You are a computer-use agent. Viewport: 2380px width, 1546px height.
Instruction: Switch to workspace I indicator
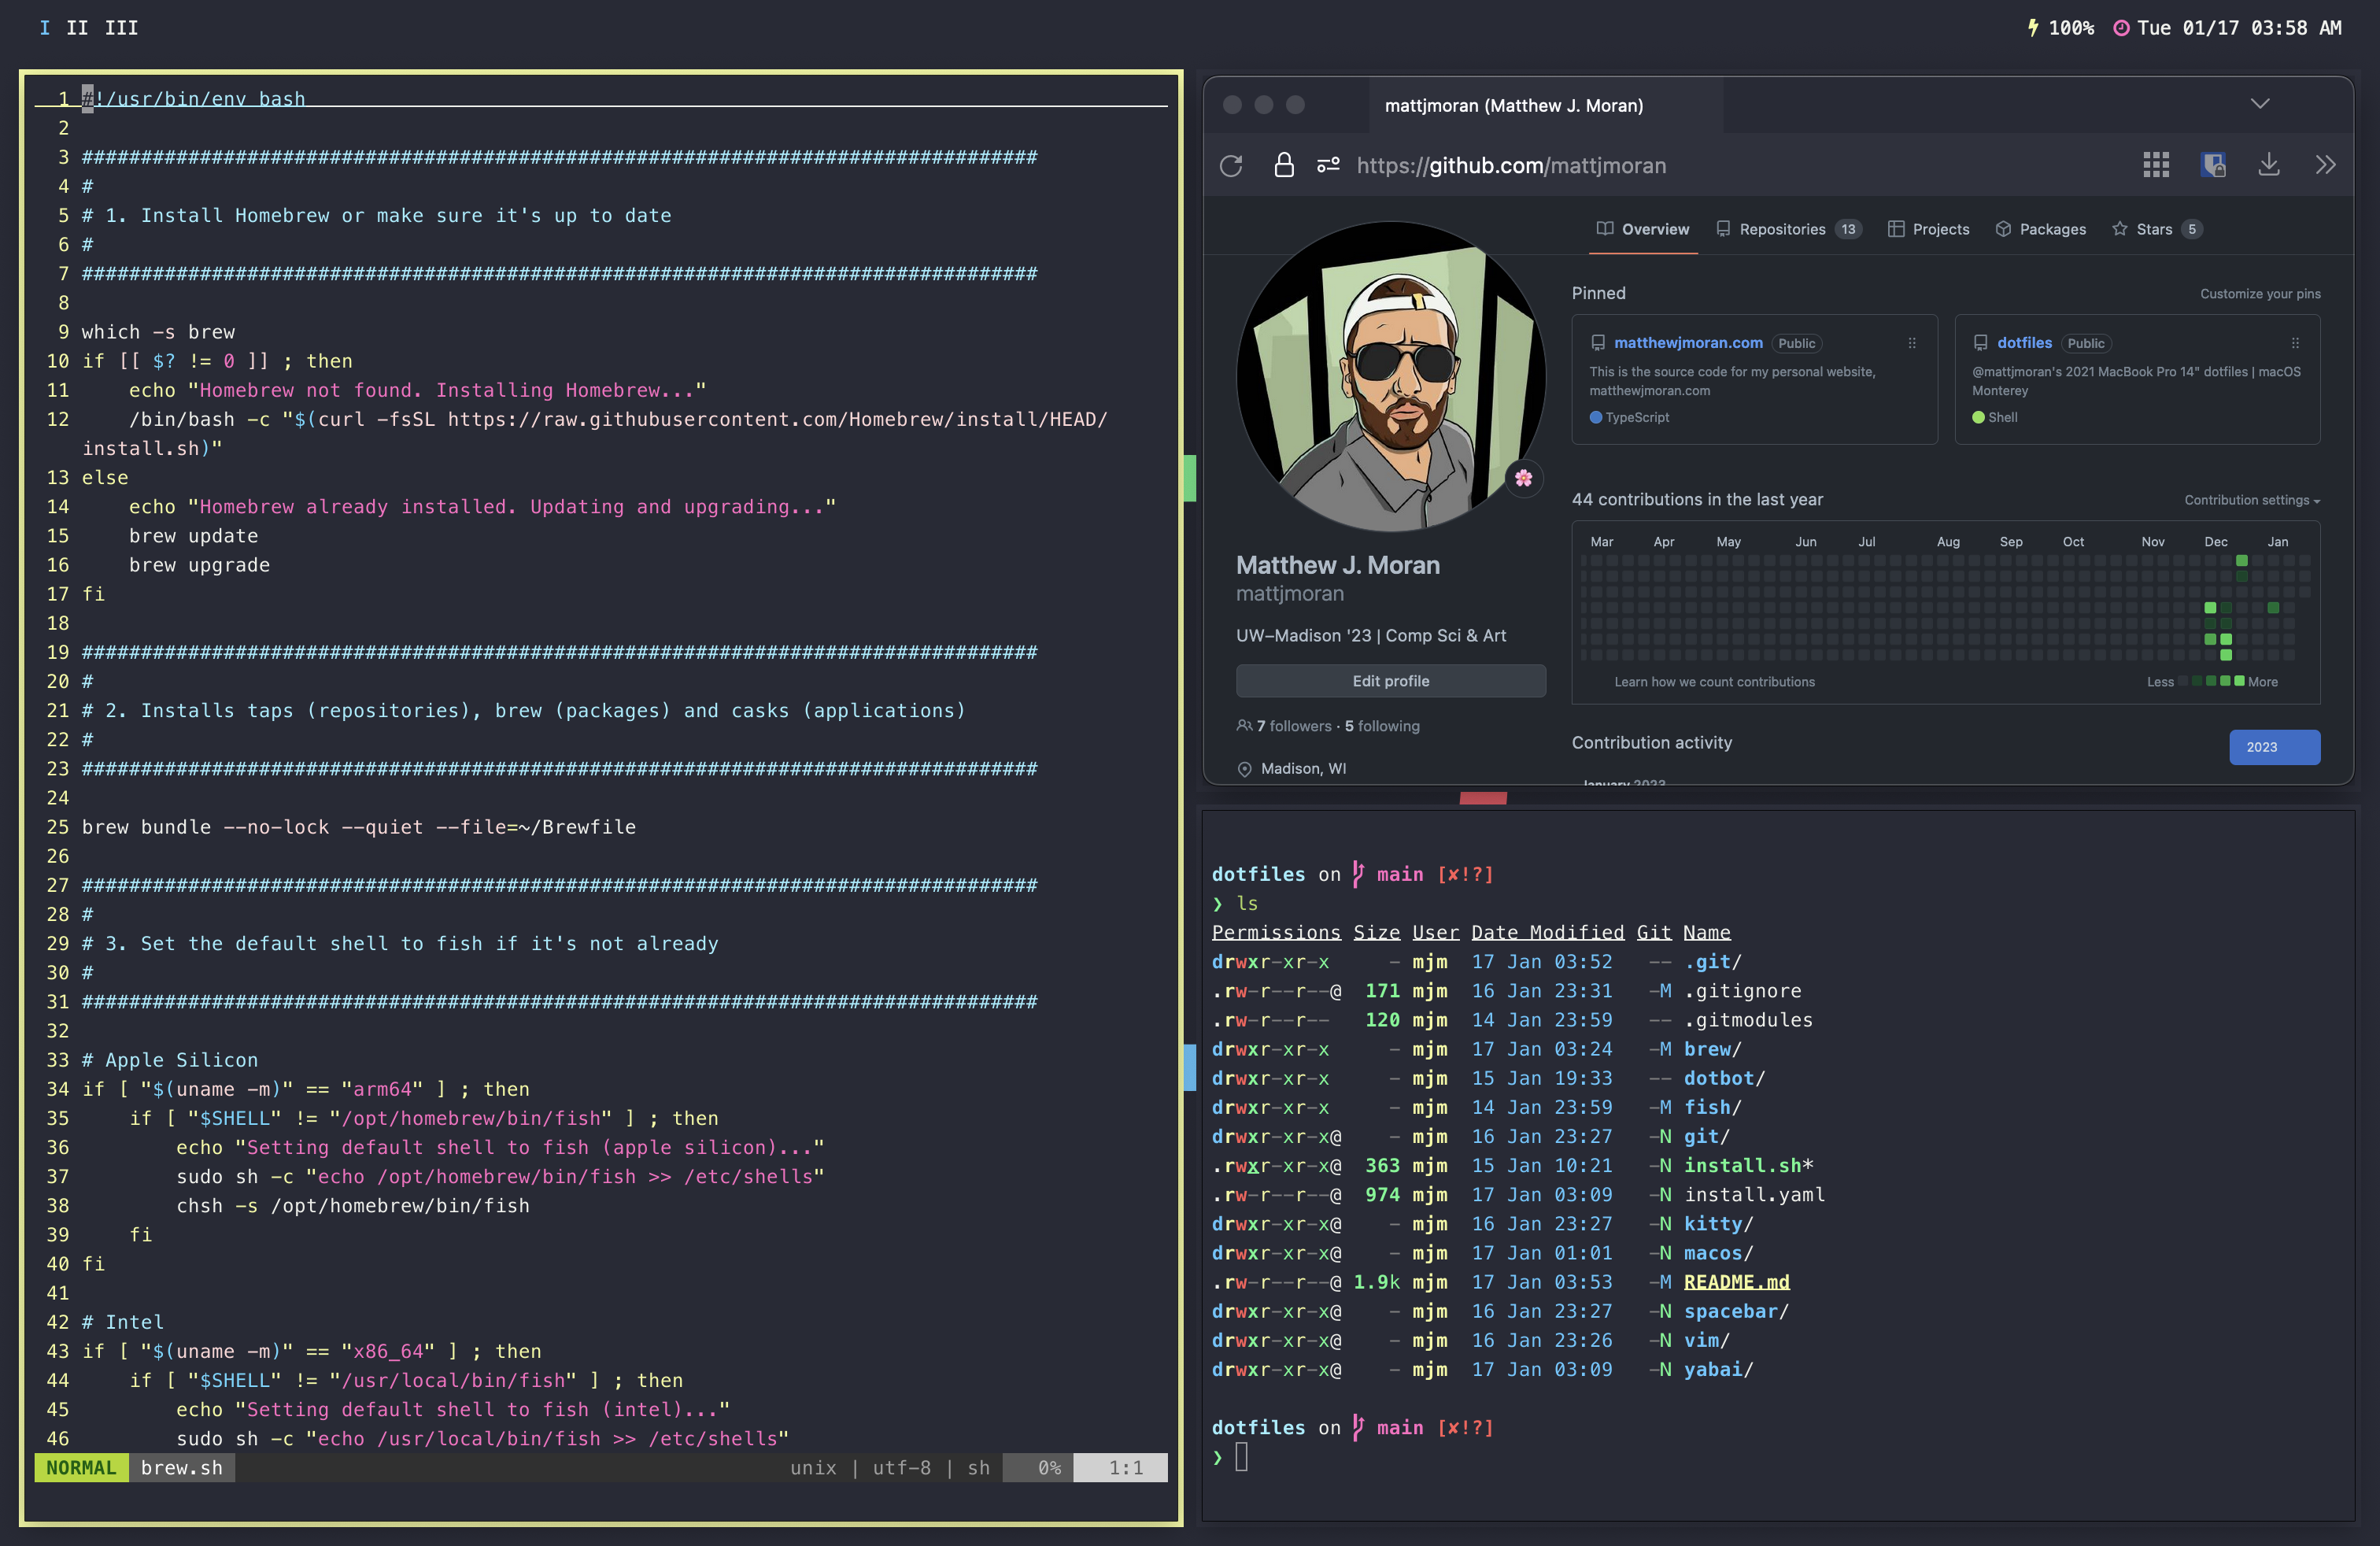click(45, 28)
